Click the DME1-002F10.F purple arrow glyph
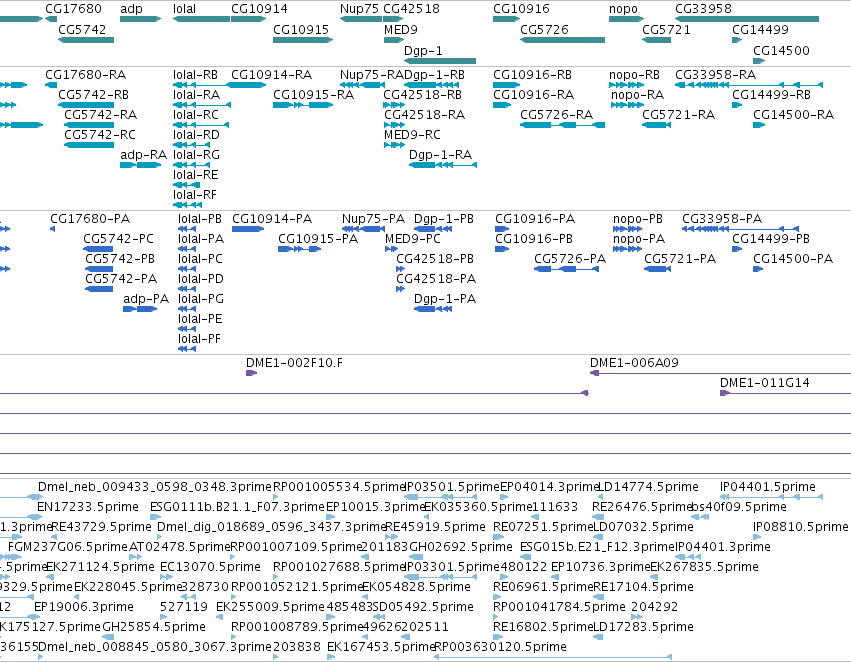Screen dimensions: 851x662 251,373
